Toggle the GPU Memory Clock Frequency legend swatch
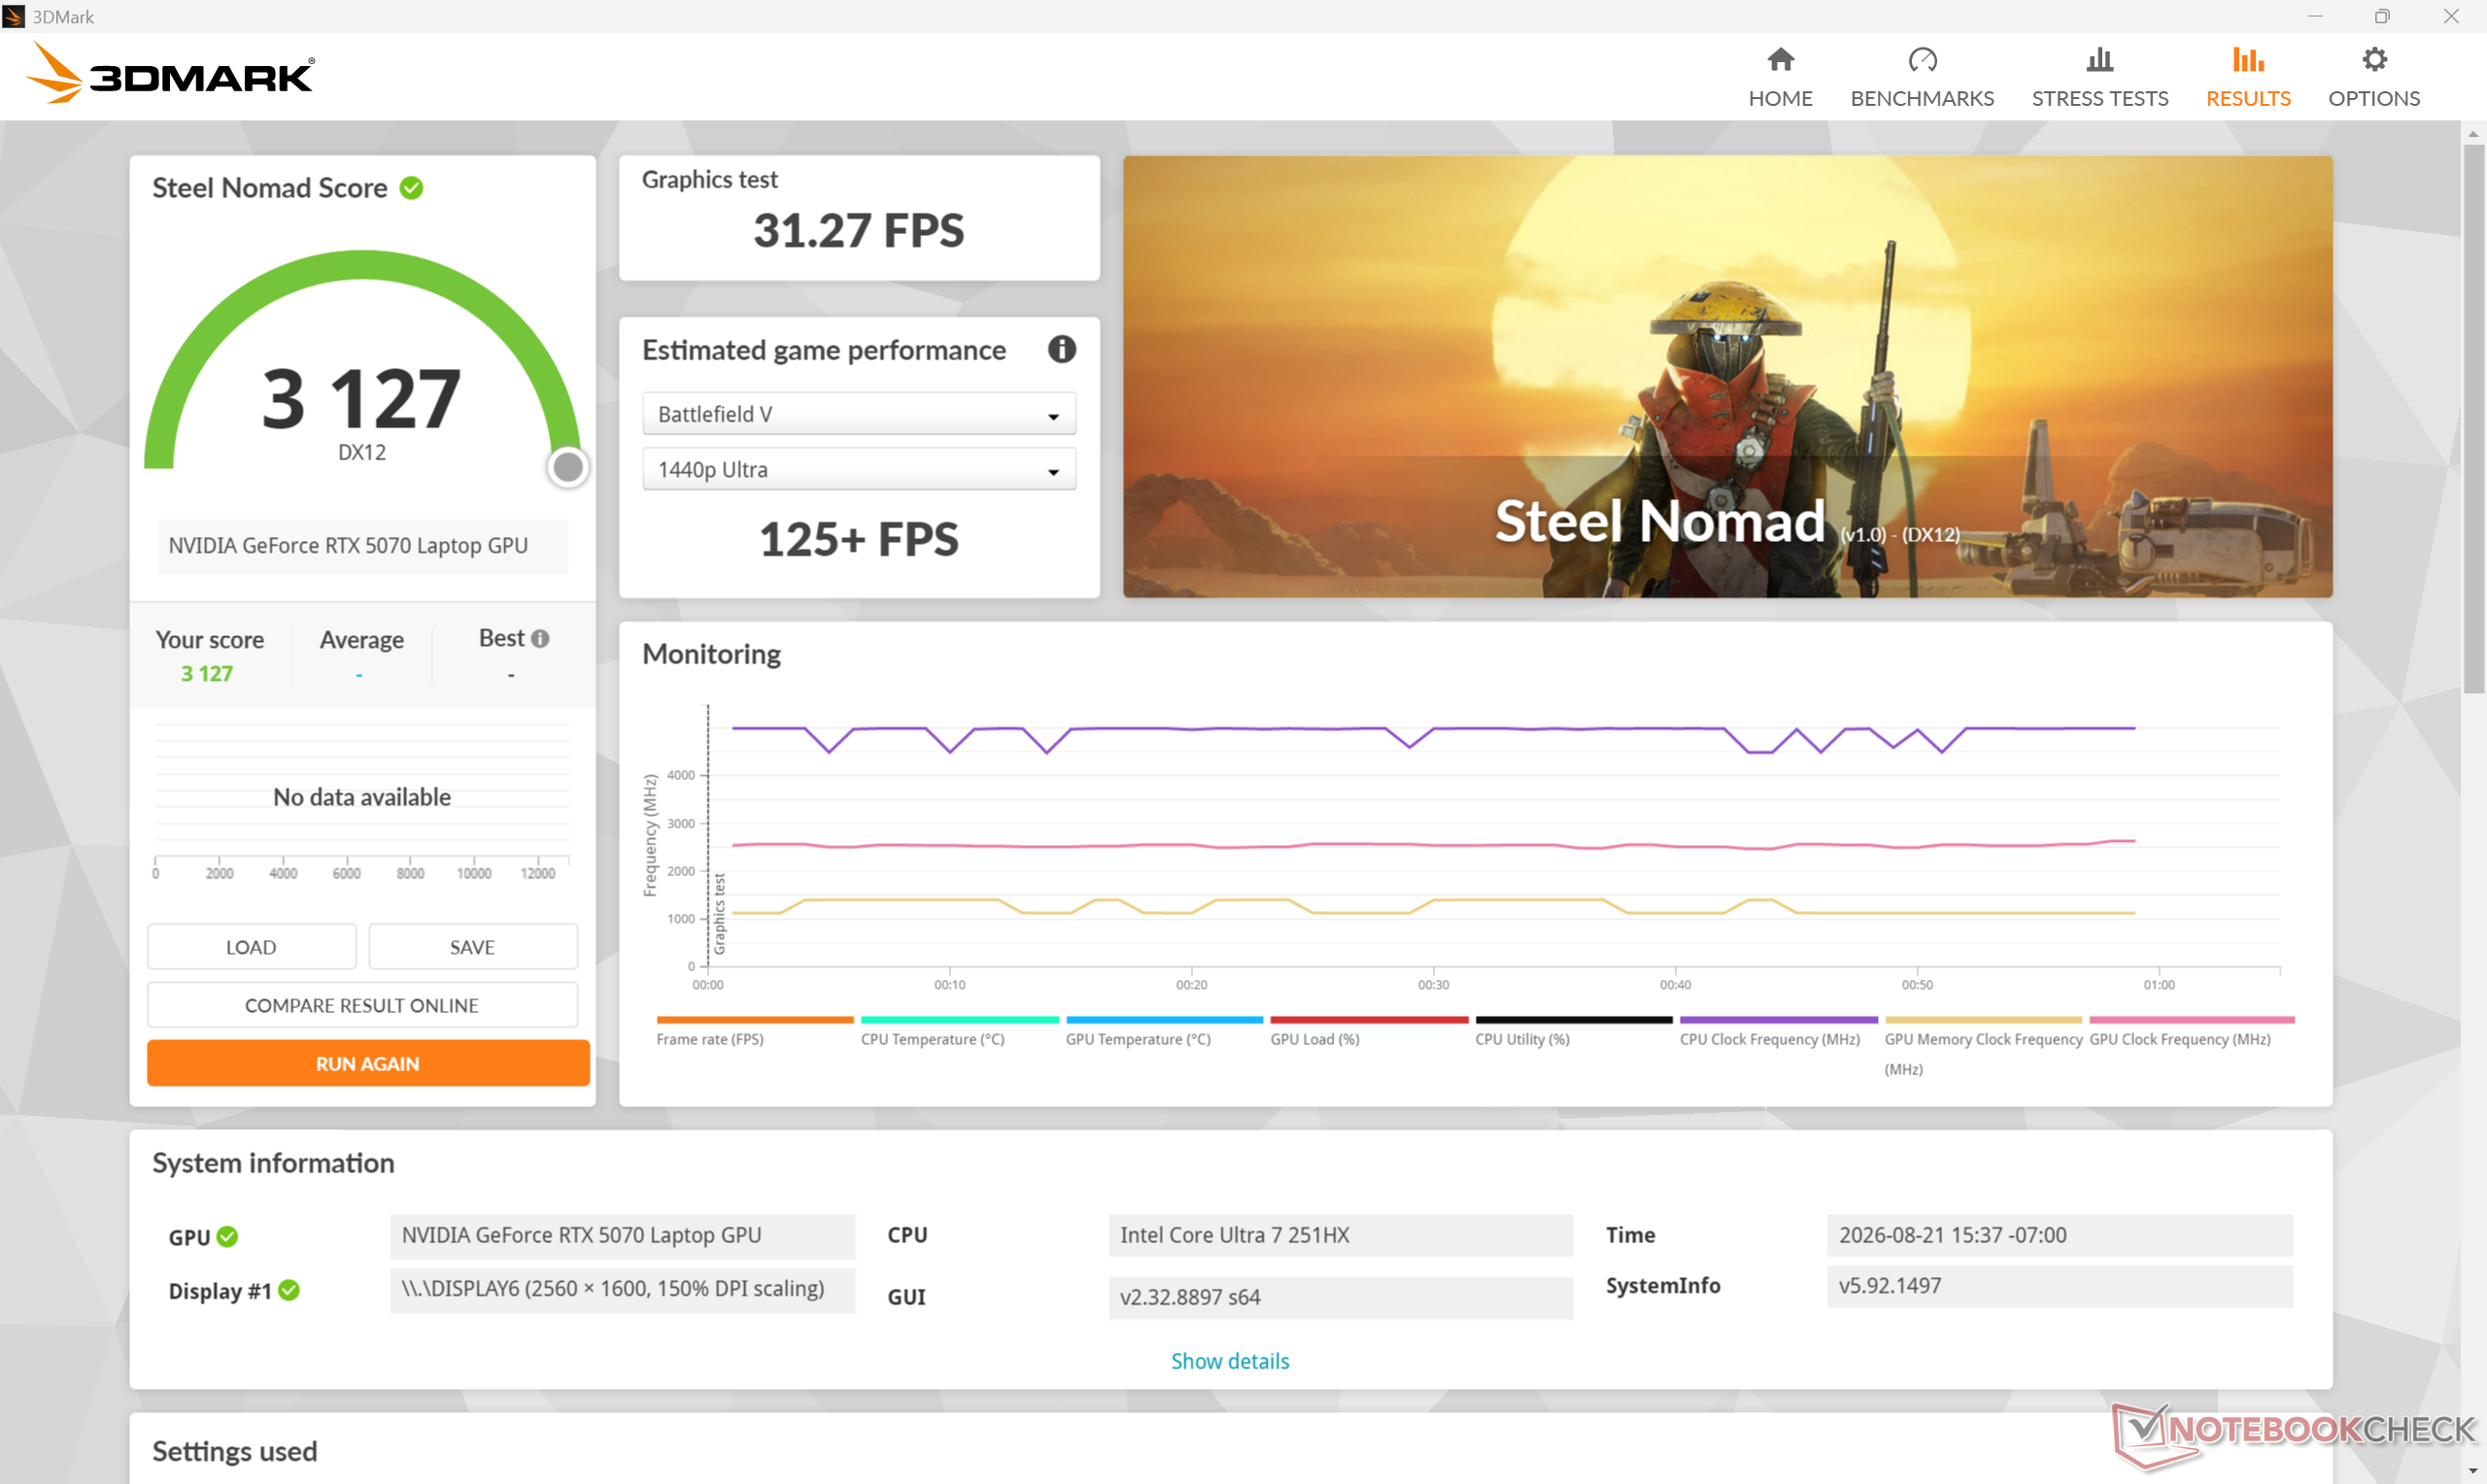 point(1983,1020)
